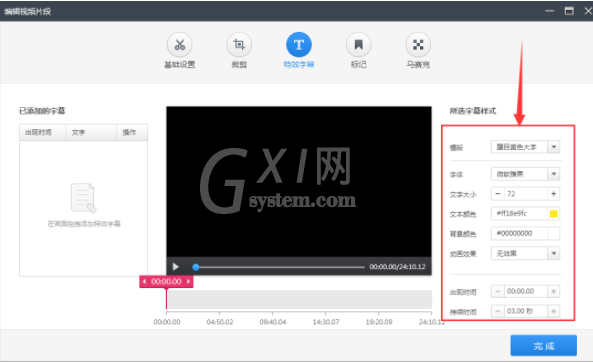This screenshot has height=363, width=593.
Task: Decrease the 持续时间 duration
Action: coord(498,311)
